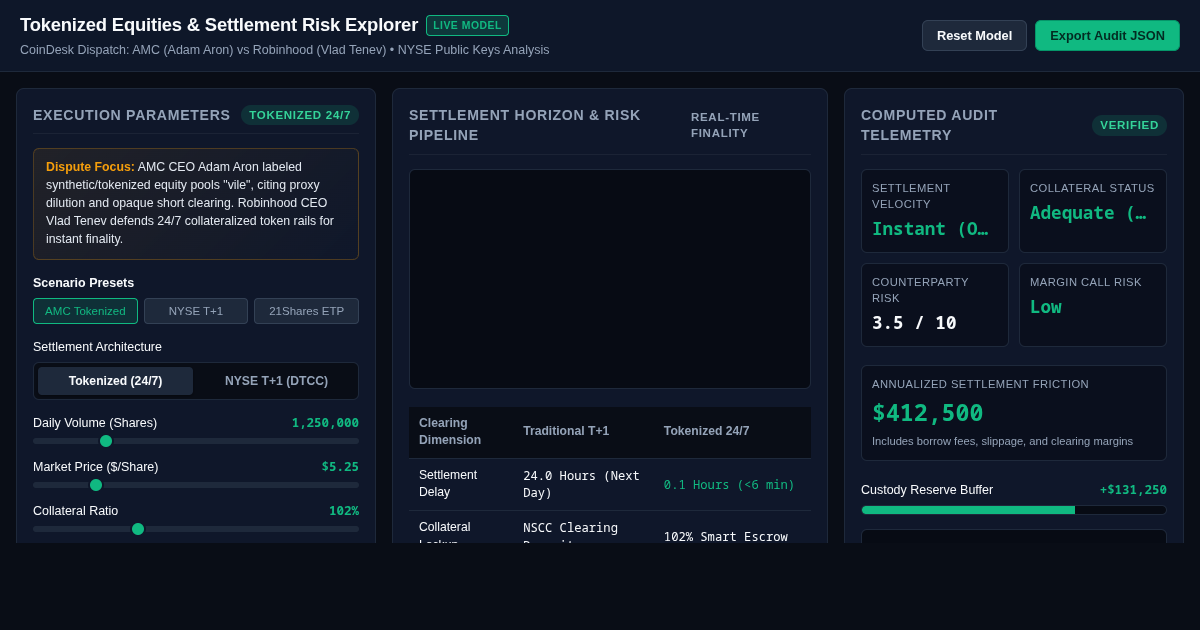Click the Settlement Horizon & Risk Pipeline heading
The height and width of the screenshot is (630, 1200).
[525, 125]
